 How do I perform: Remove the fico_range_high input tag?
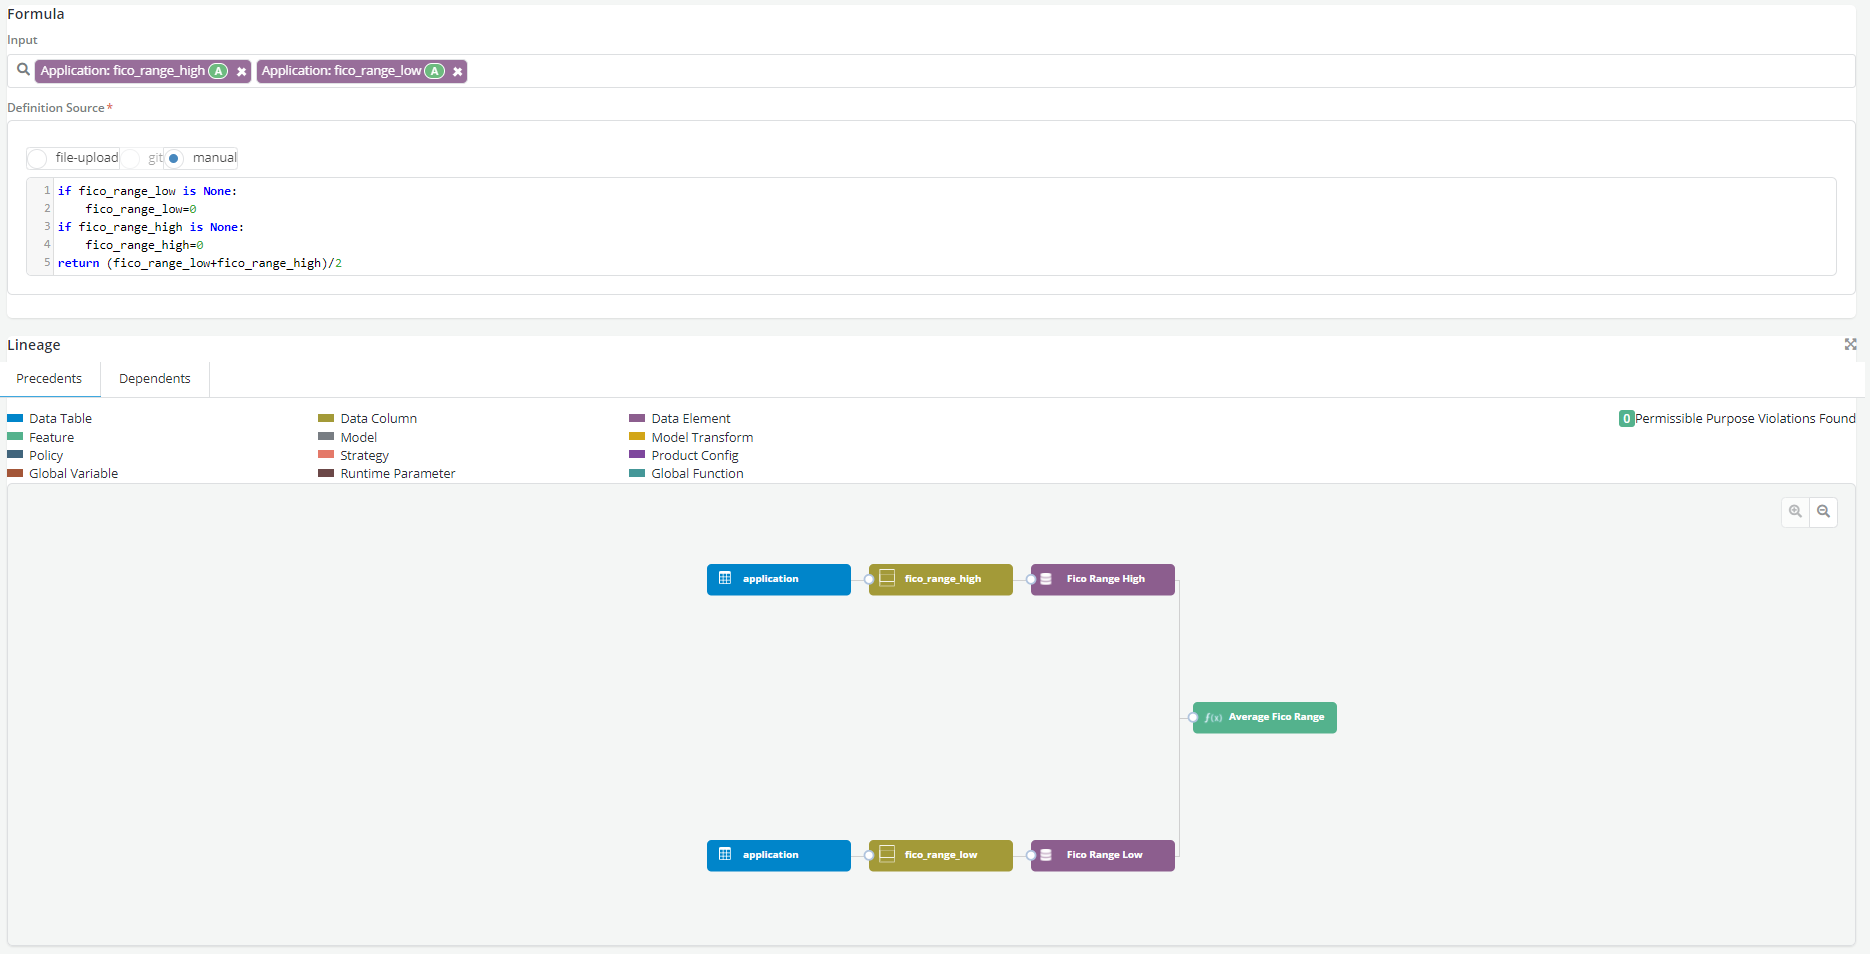241,72
